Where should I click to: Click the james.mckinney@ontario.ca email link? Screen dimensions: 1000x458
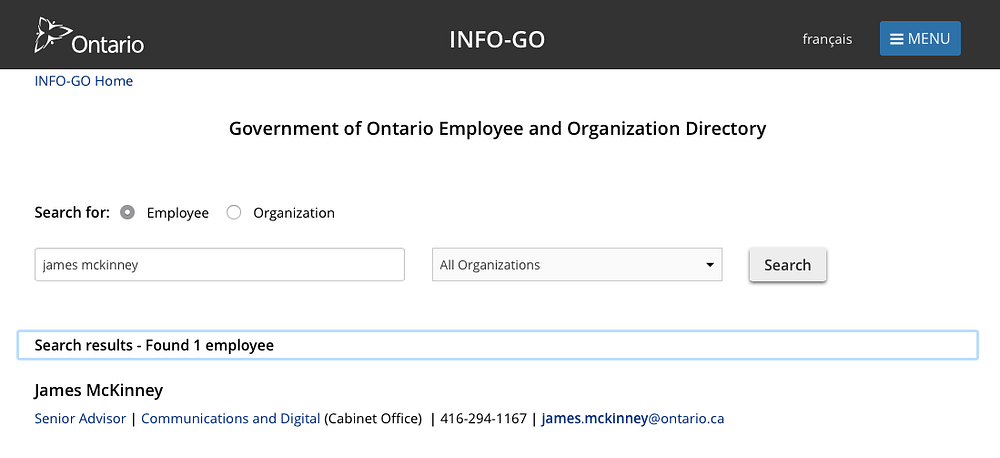point(633,419)
